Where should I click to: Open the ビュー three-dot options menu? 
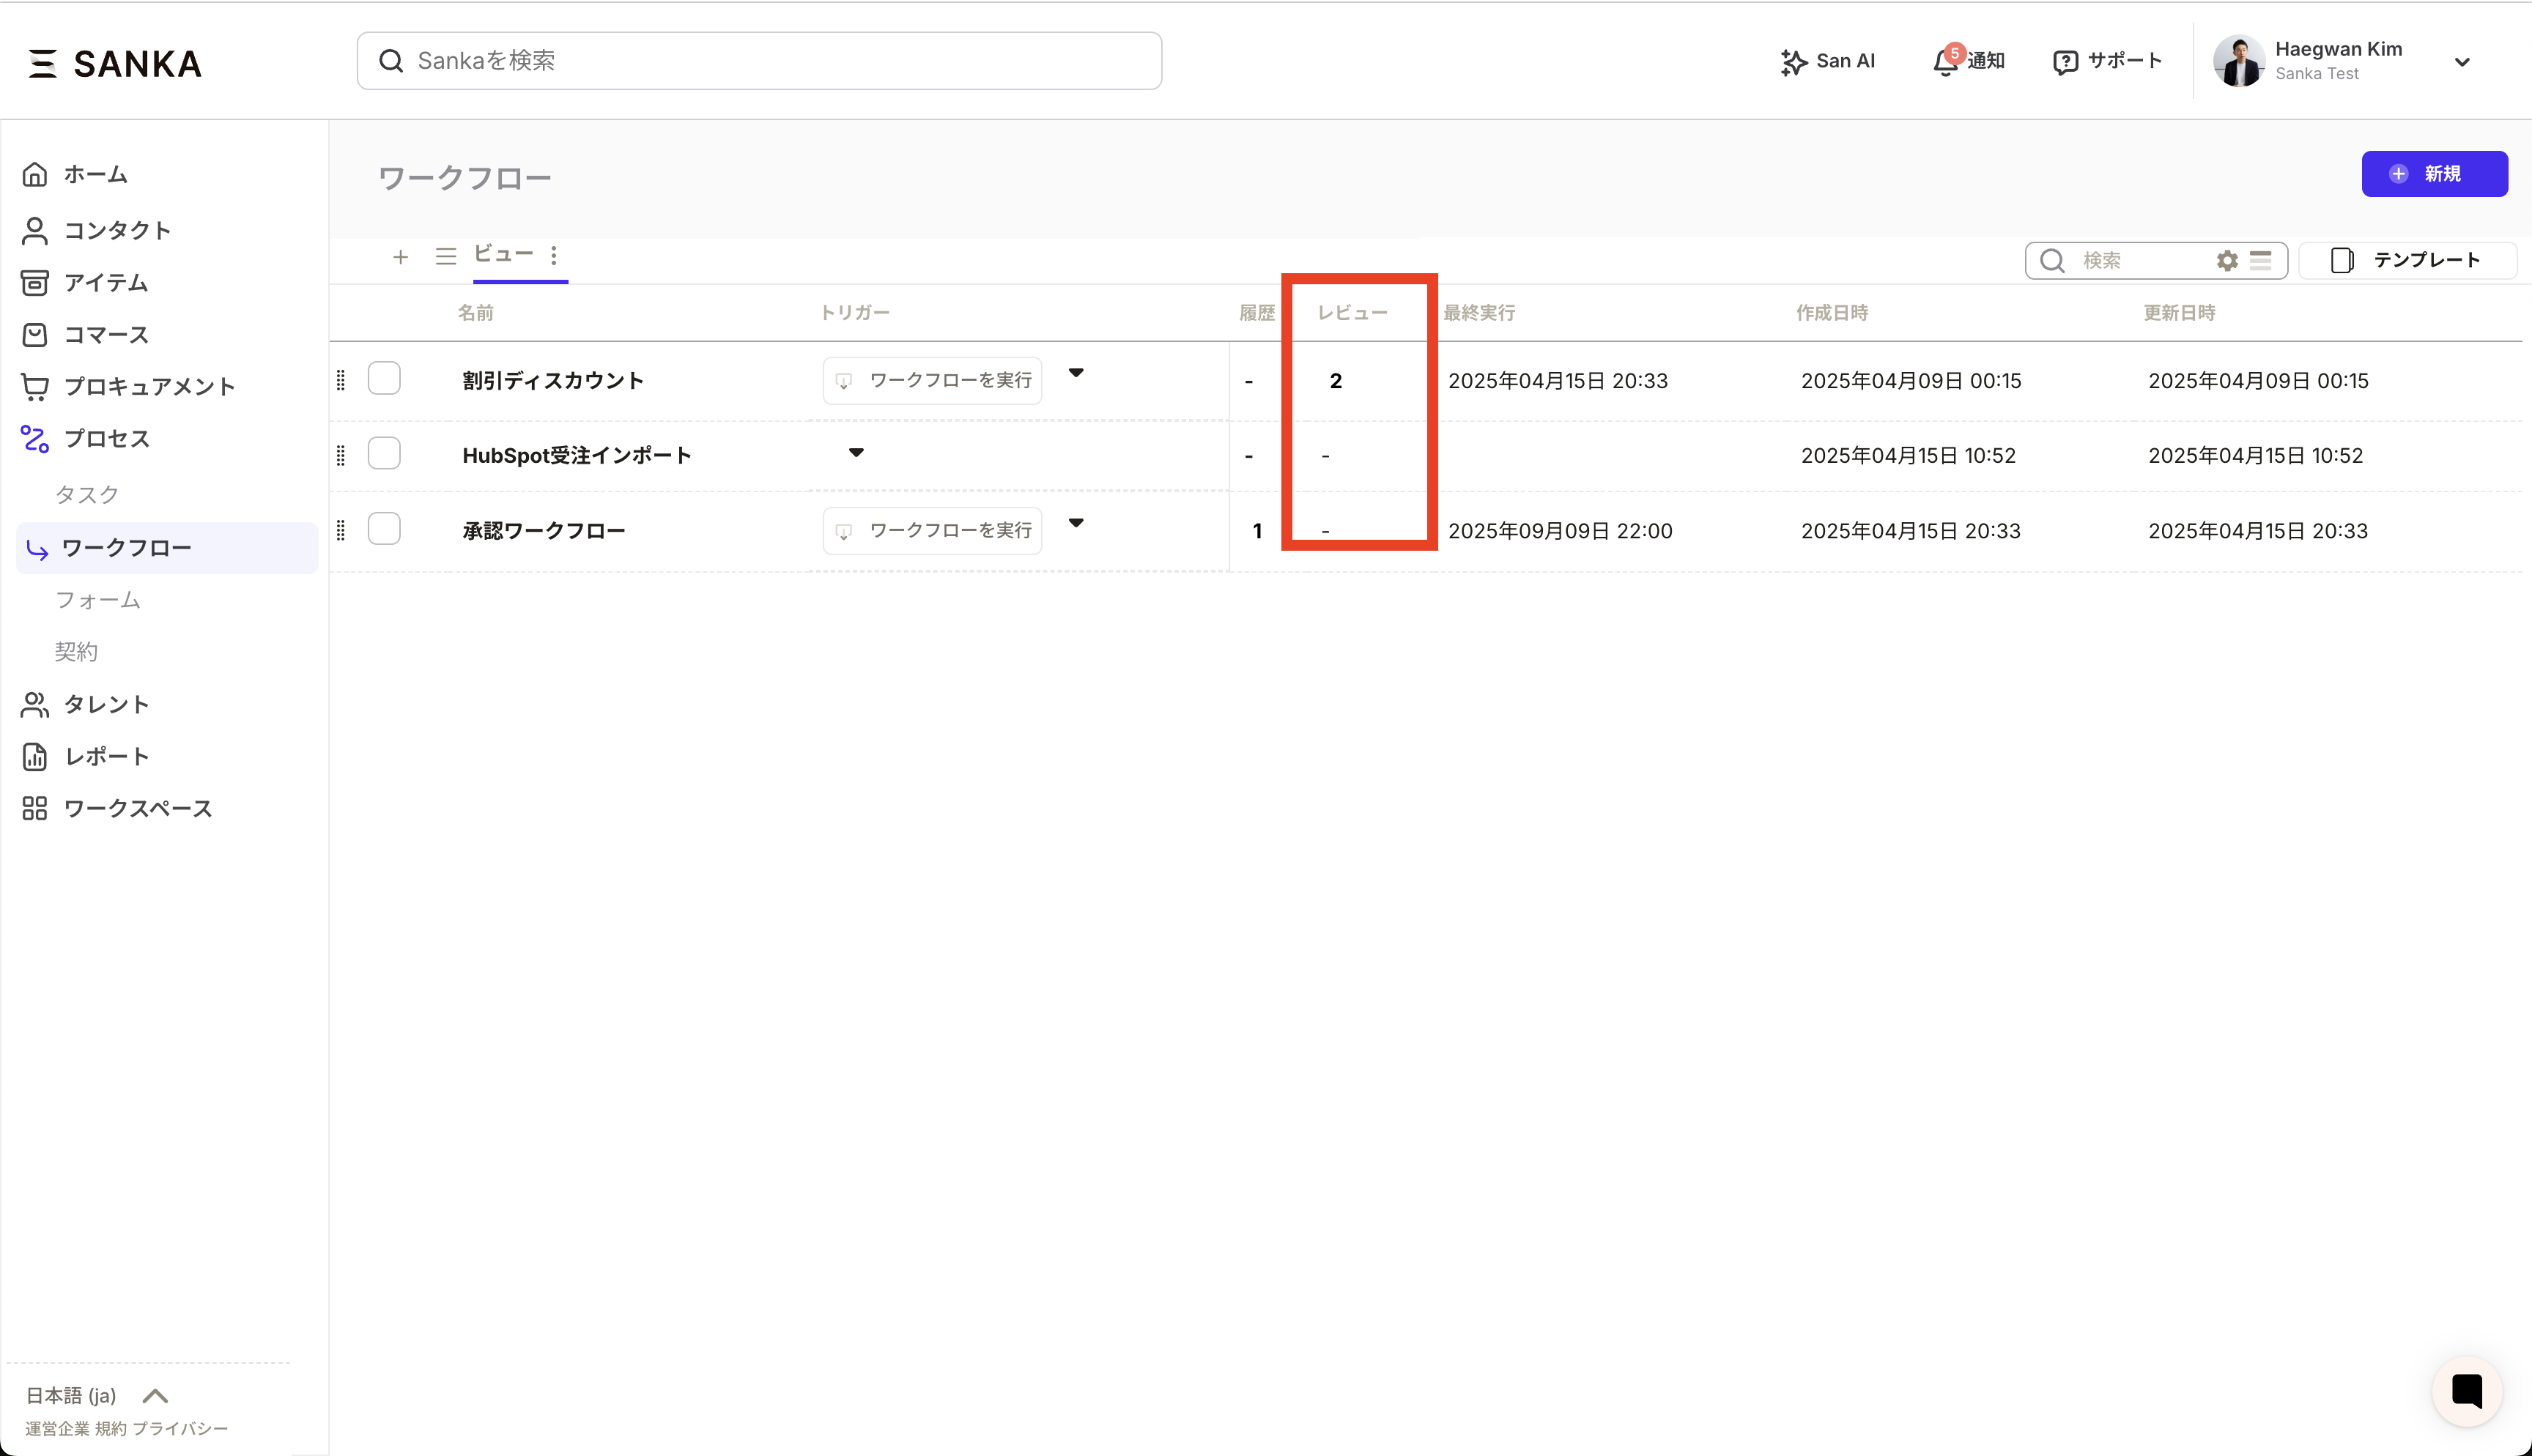tap(554, 255)
